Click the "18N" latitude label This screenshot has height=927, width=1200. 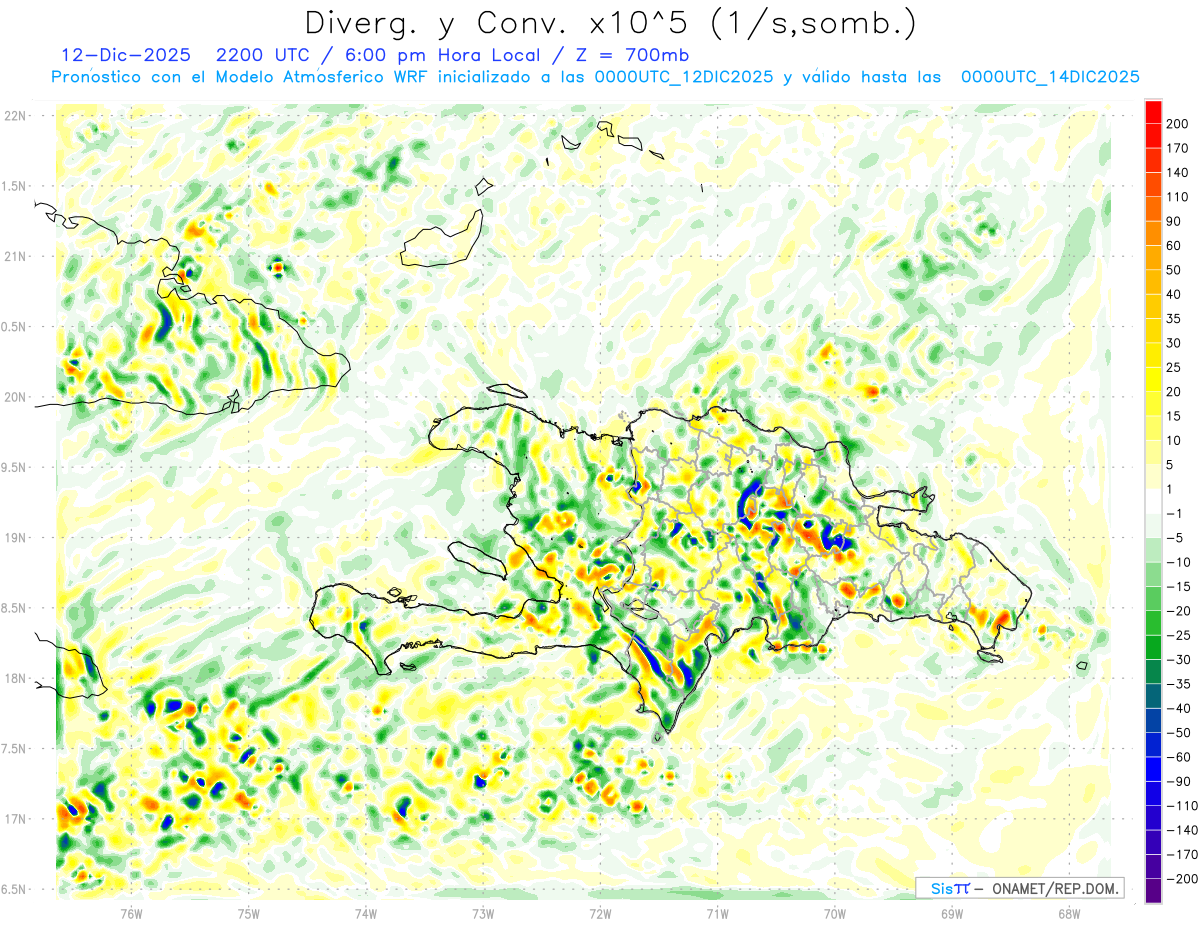coord(15,679)
